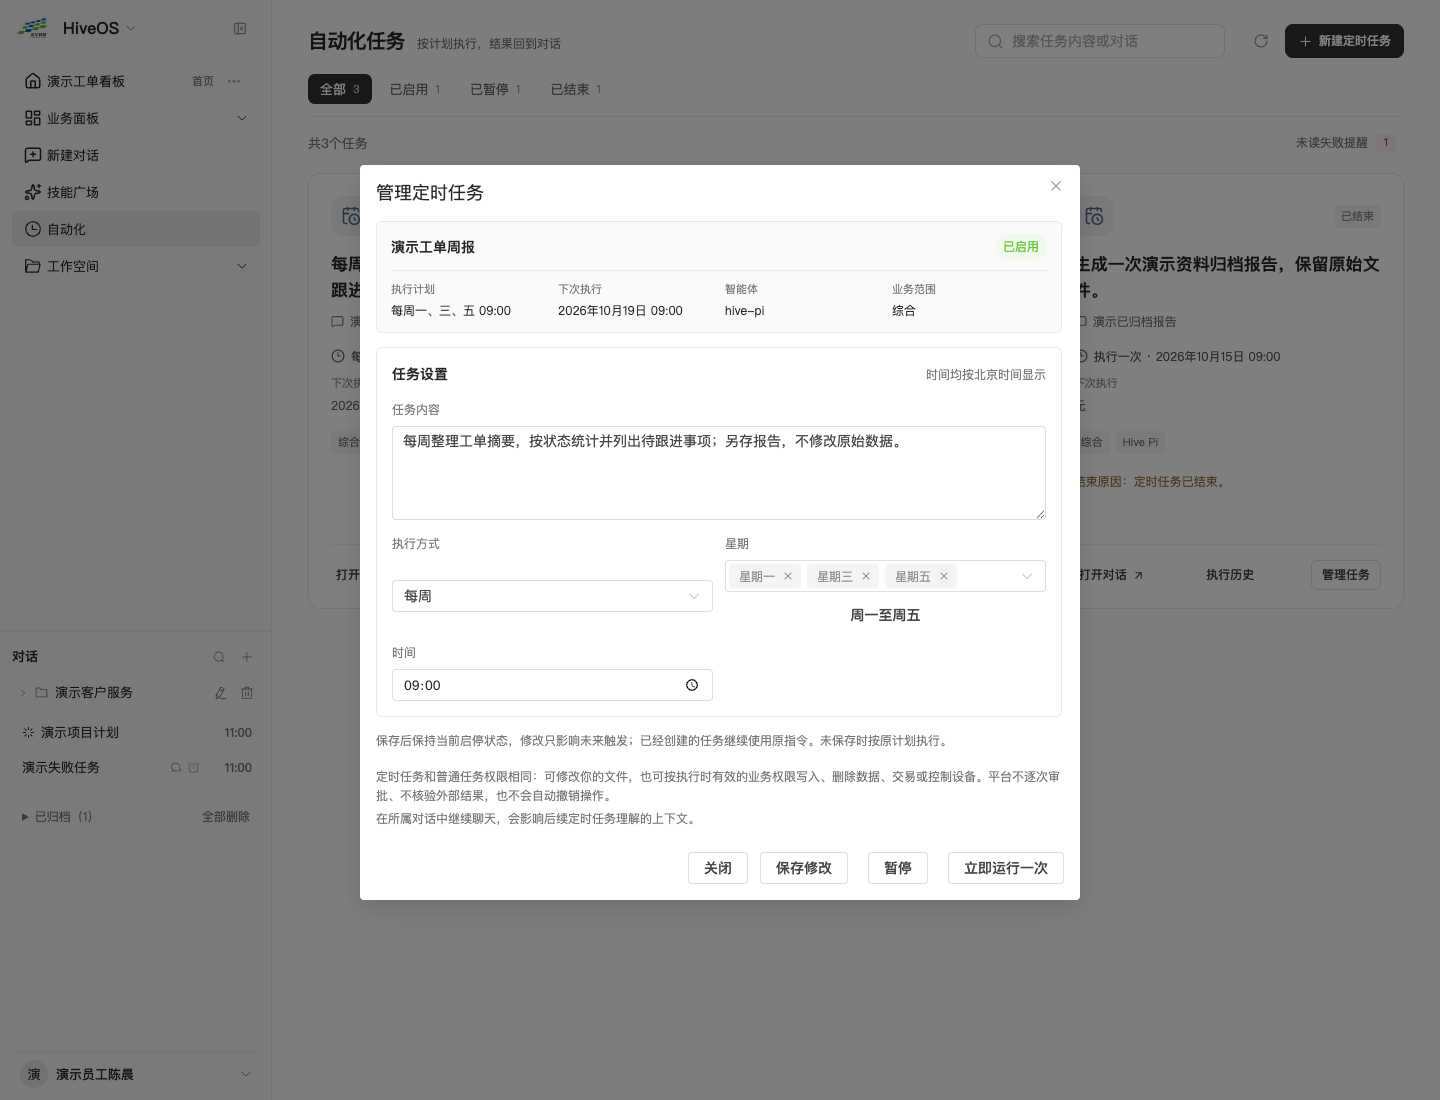Open the 执行方式 每周 dropdown
Screen dimensions: 1440x1100
click(x=552, y=596)
